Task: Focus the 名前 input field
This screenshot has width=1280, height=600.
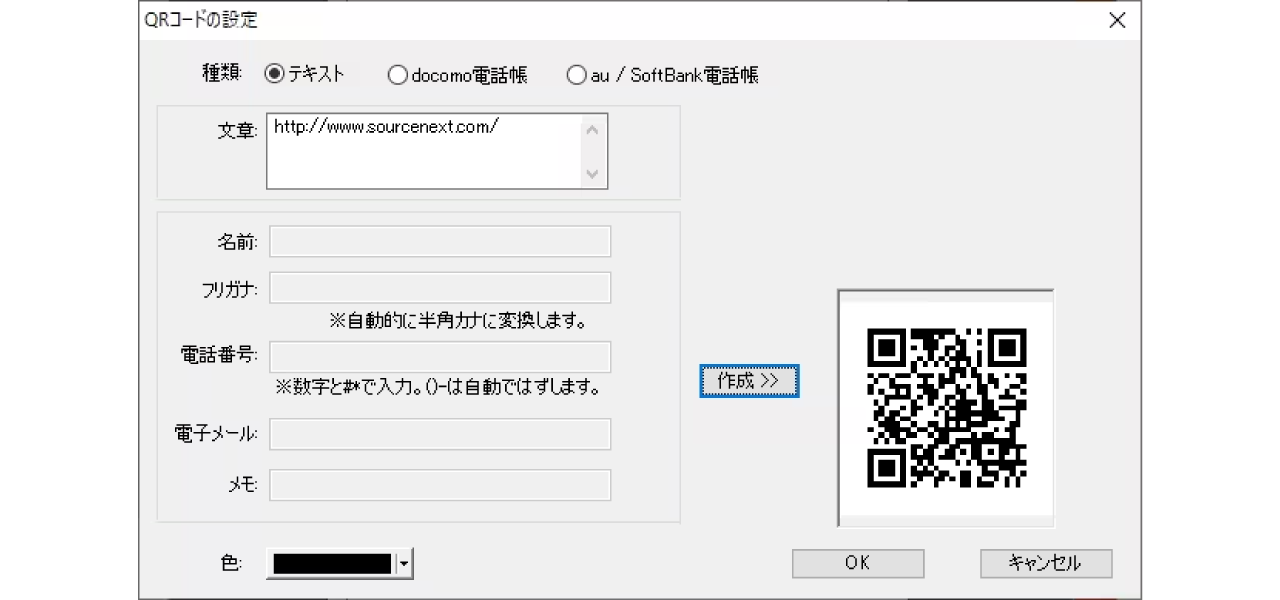Action: coord(440,241)
